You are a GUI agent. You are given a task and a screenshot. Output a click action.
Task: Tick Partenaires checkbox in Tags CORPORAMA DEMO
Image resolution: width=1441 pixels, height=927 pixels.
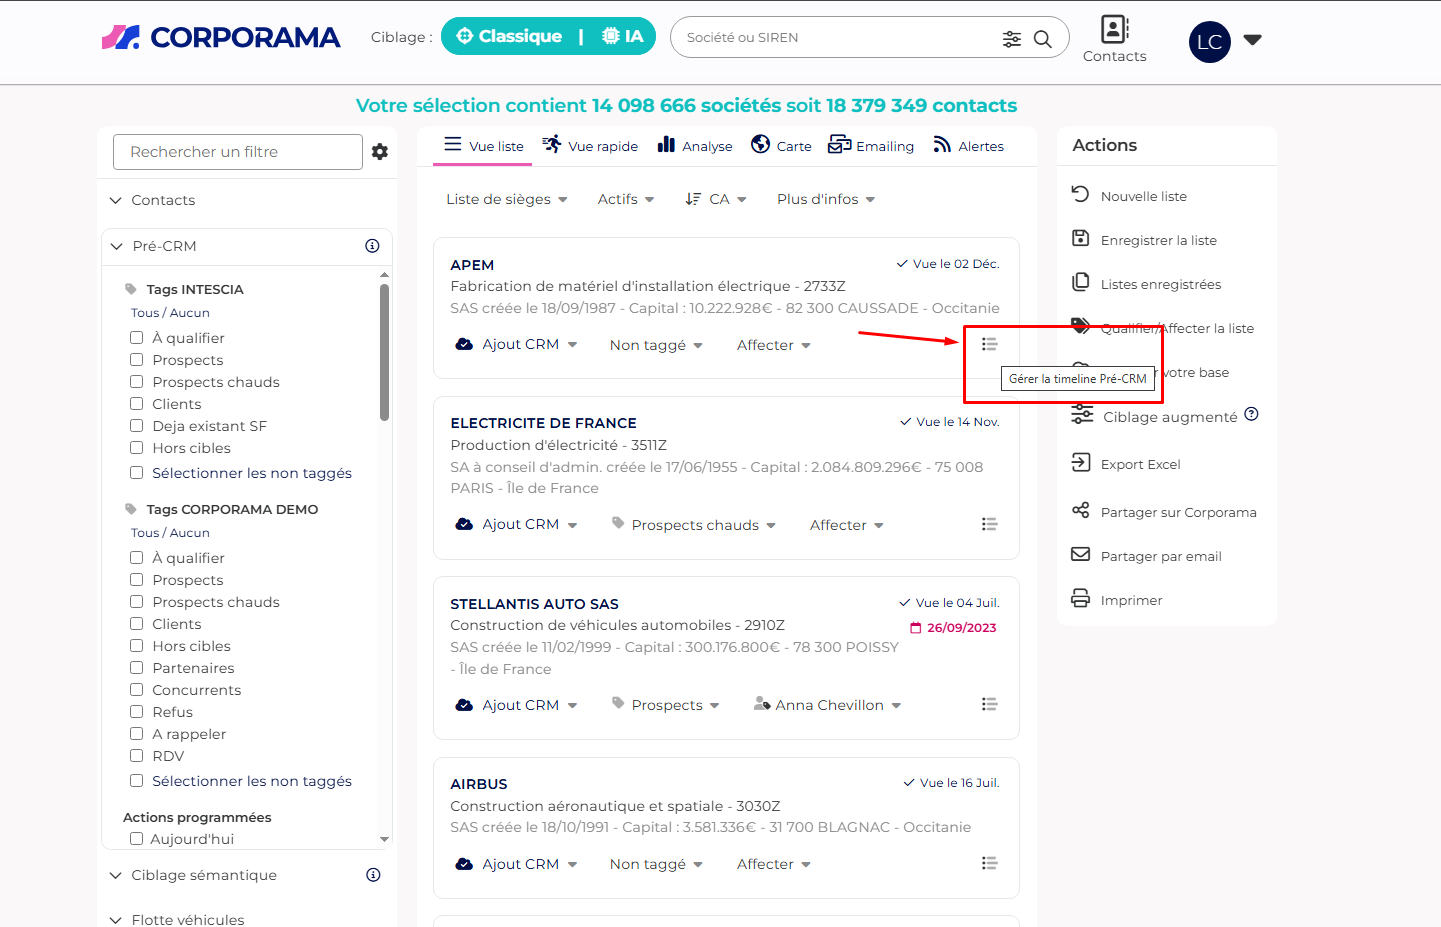pos(137,667)
